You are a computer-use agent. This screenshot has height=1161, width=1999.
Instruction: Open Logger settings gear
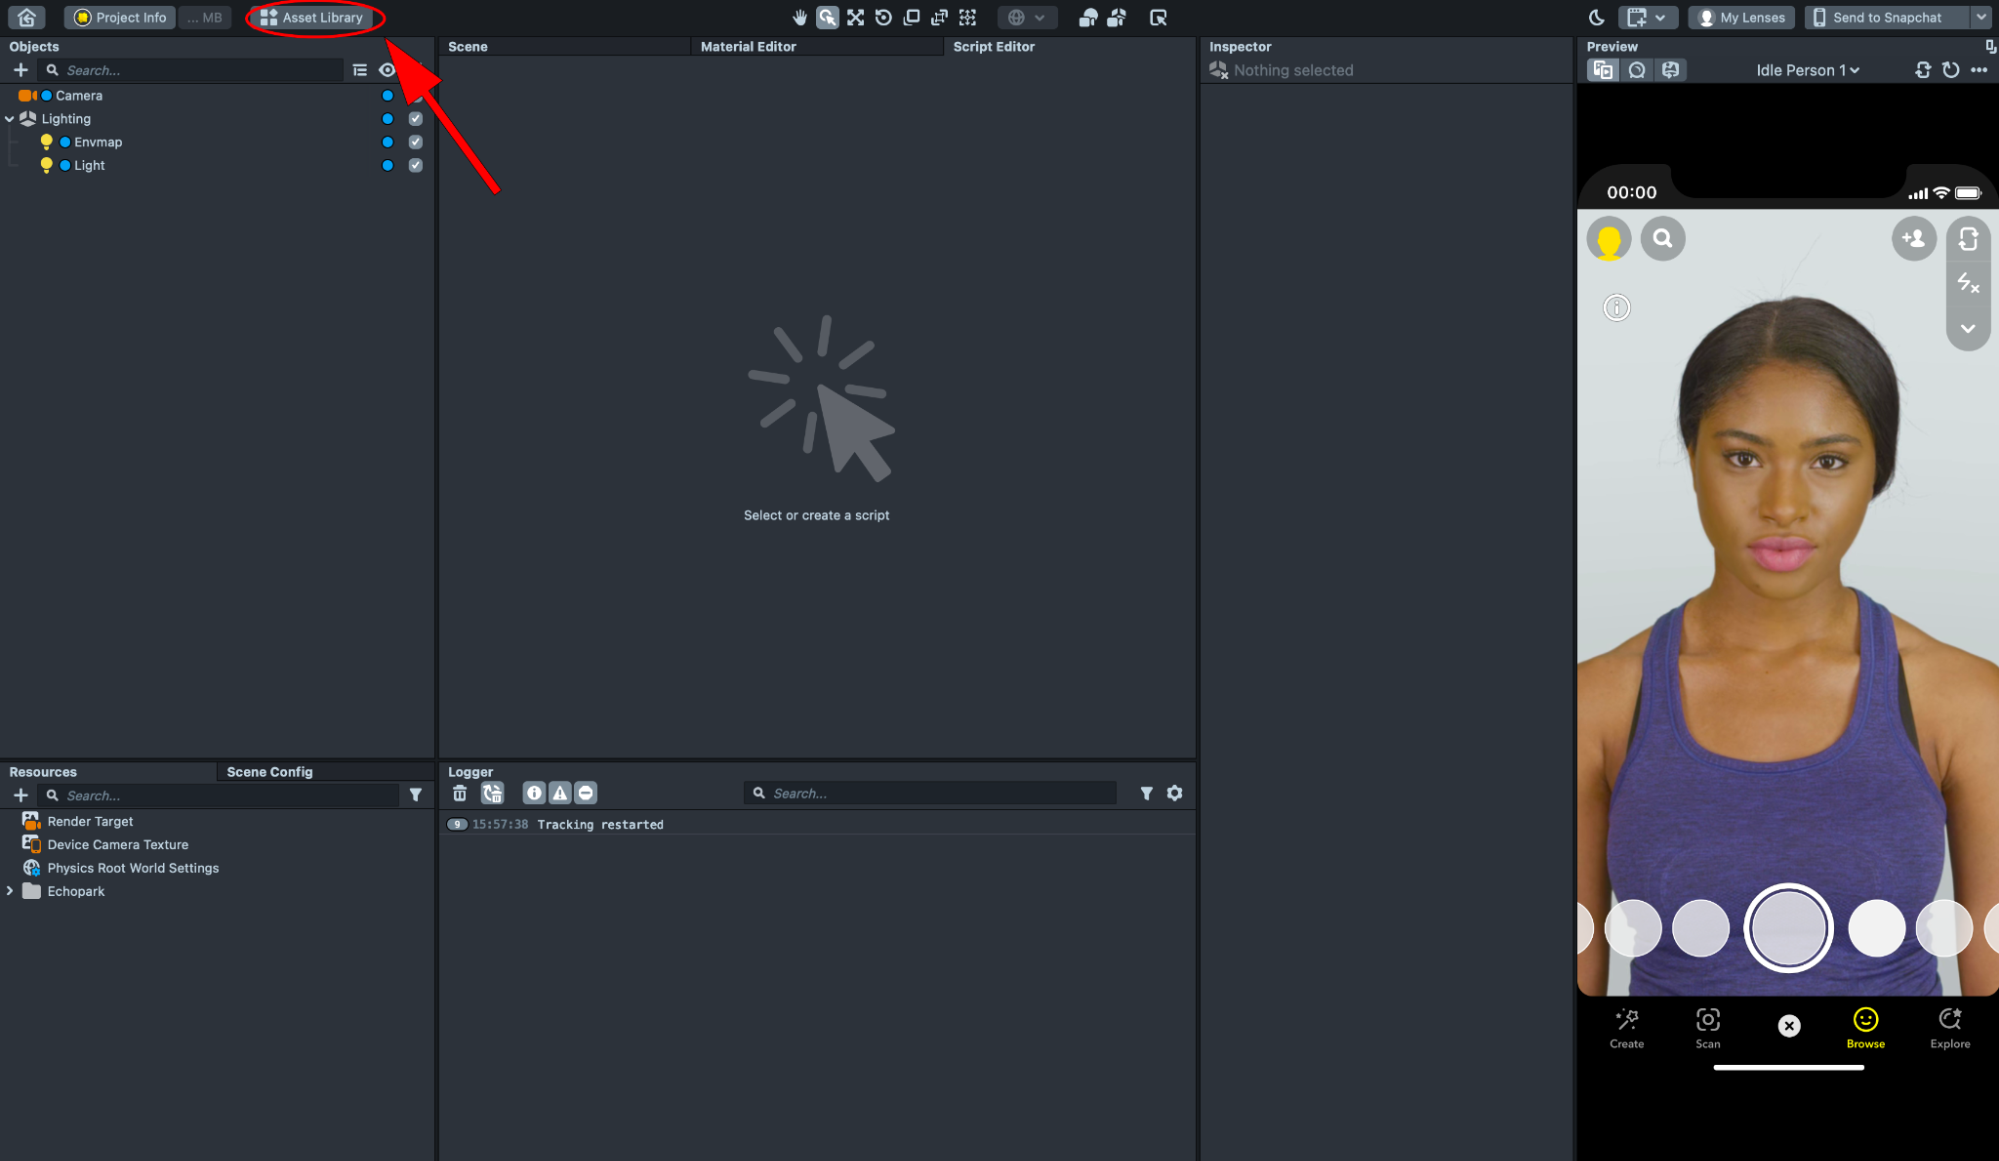1174,793
